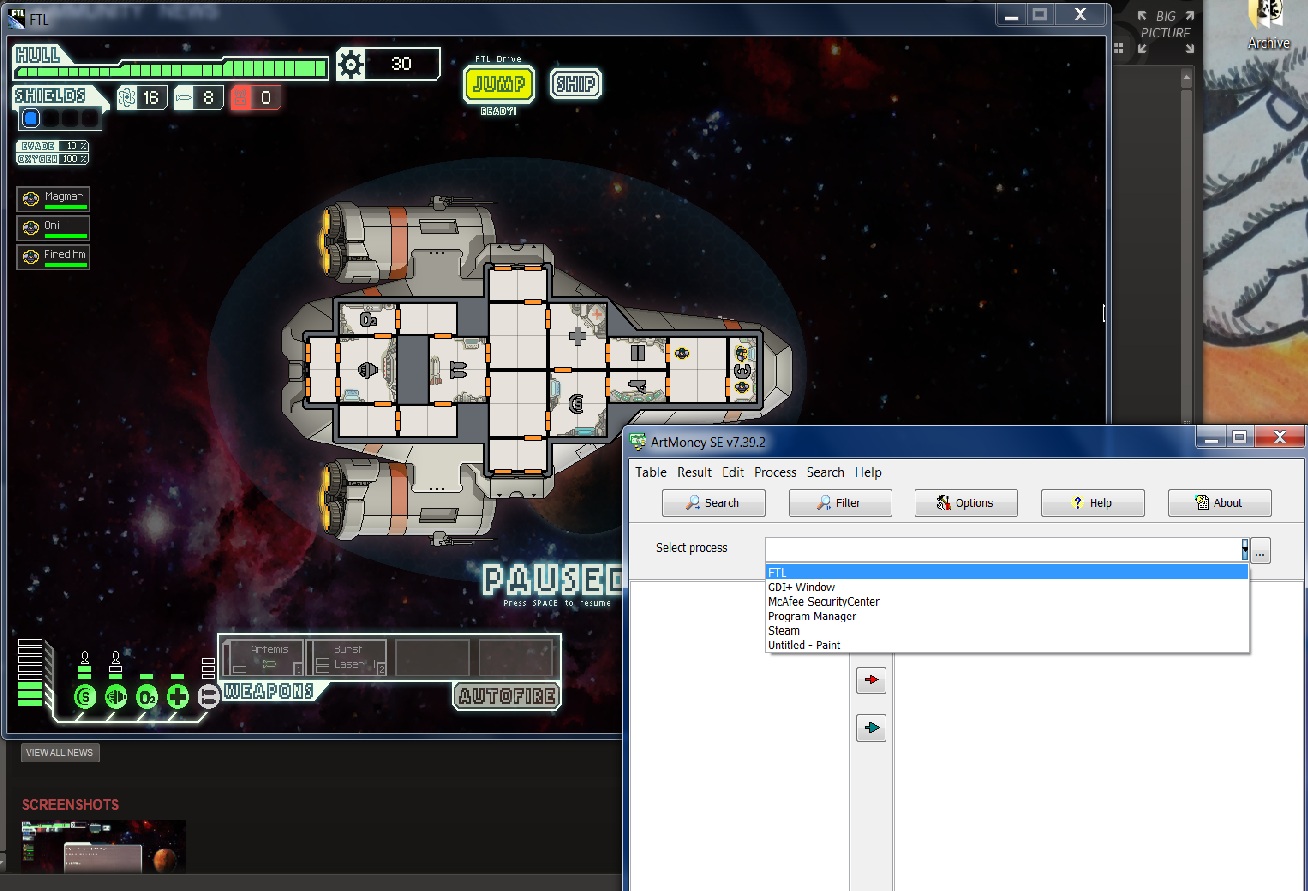This screenshot has height=891, width=1308.
Task: Open the Edit menu in ArtMoney
Action: pyautogui.click(x=733, y=472)
